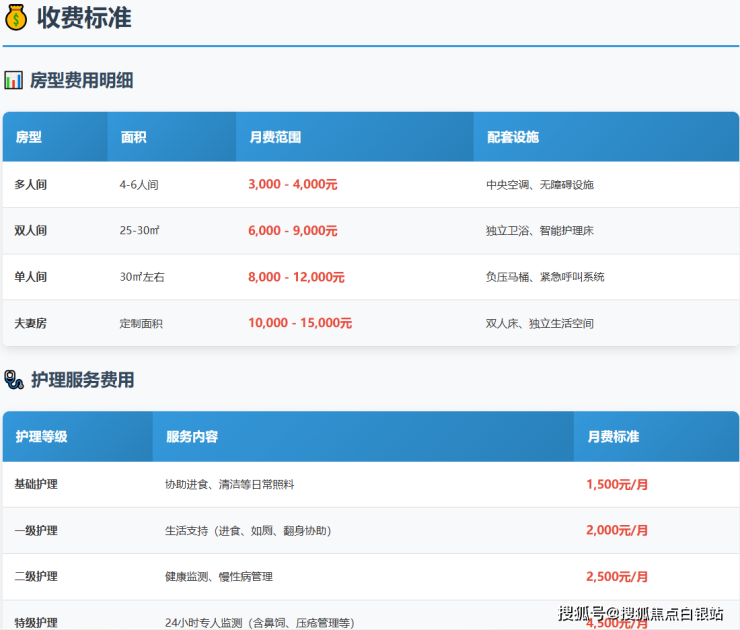Click the stethoscope icon beside 护理服务费用

(13, 379)
